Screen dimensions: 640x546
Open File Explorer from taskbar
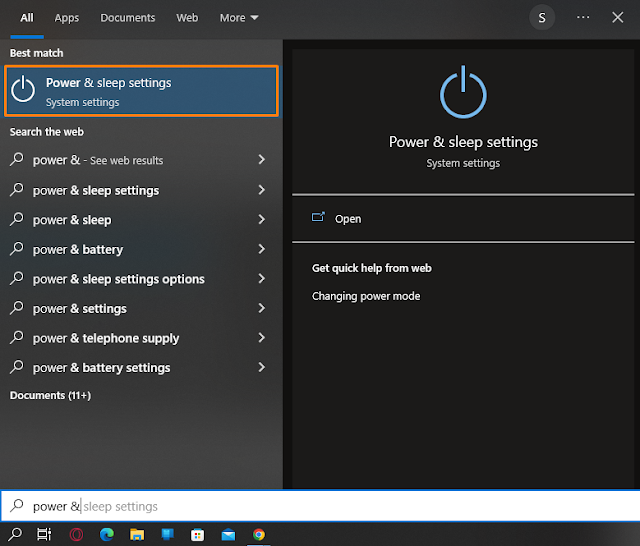[x=137, y=534]
